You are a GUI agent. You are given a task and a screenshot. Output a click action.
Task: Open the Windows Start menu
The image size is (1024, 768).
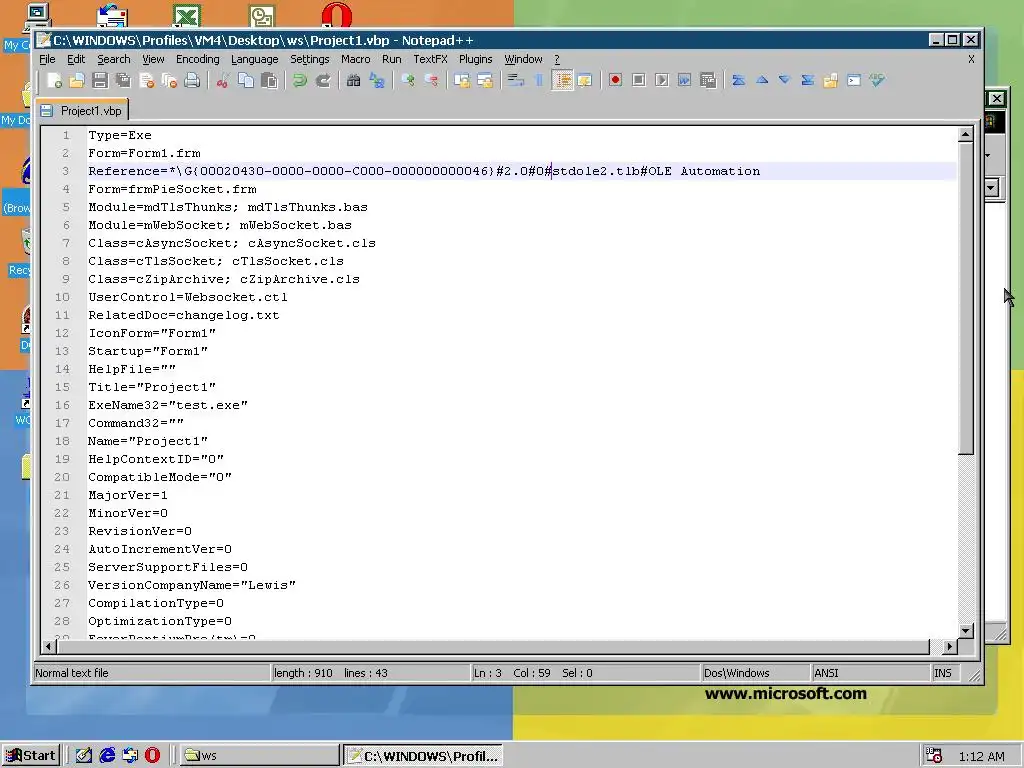[x=31, y=756]
